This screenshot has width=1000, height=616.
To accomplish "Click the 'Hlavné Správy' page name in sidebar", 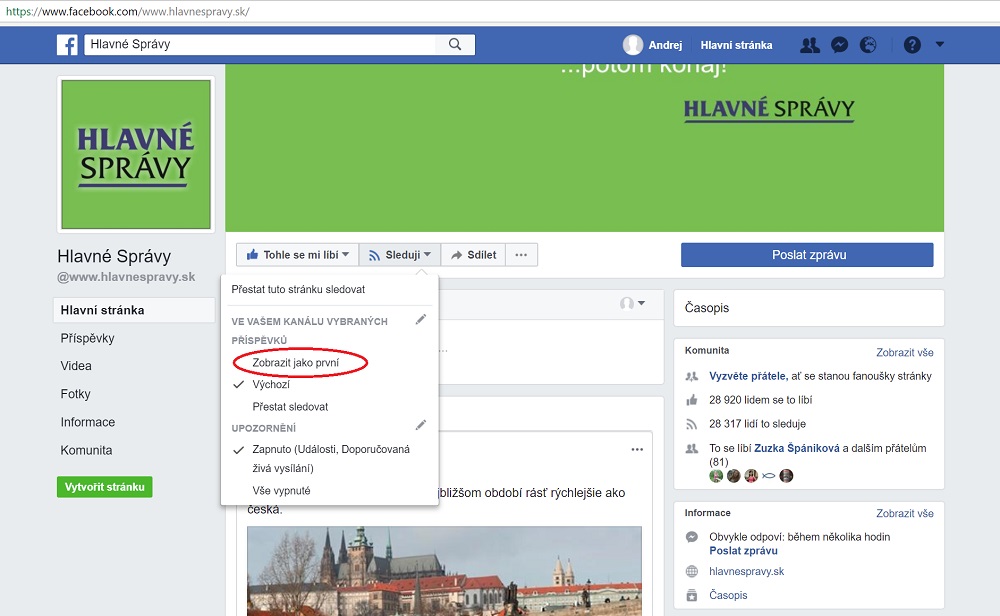I will click(x=114, y=256).
